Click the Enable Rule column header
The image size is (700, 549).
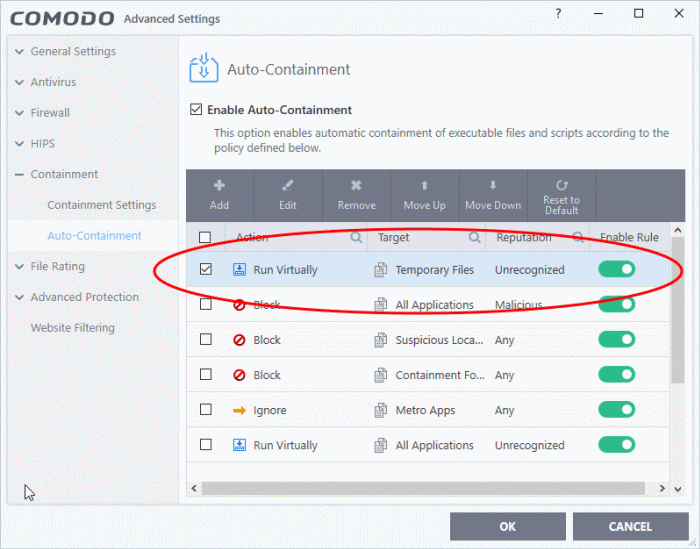(629, 237)
